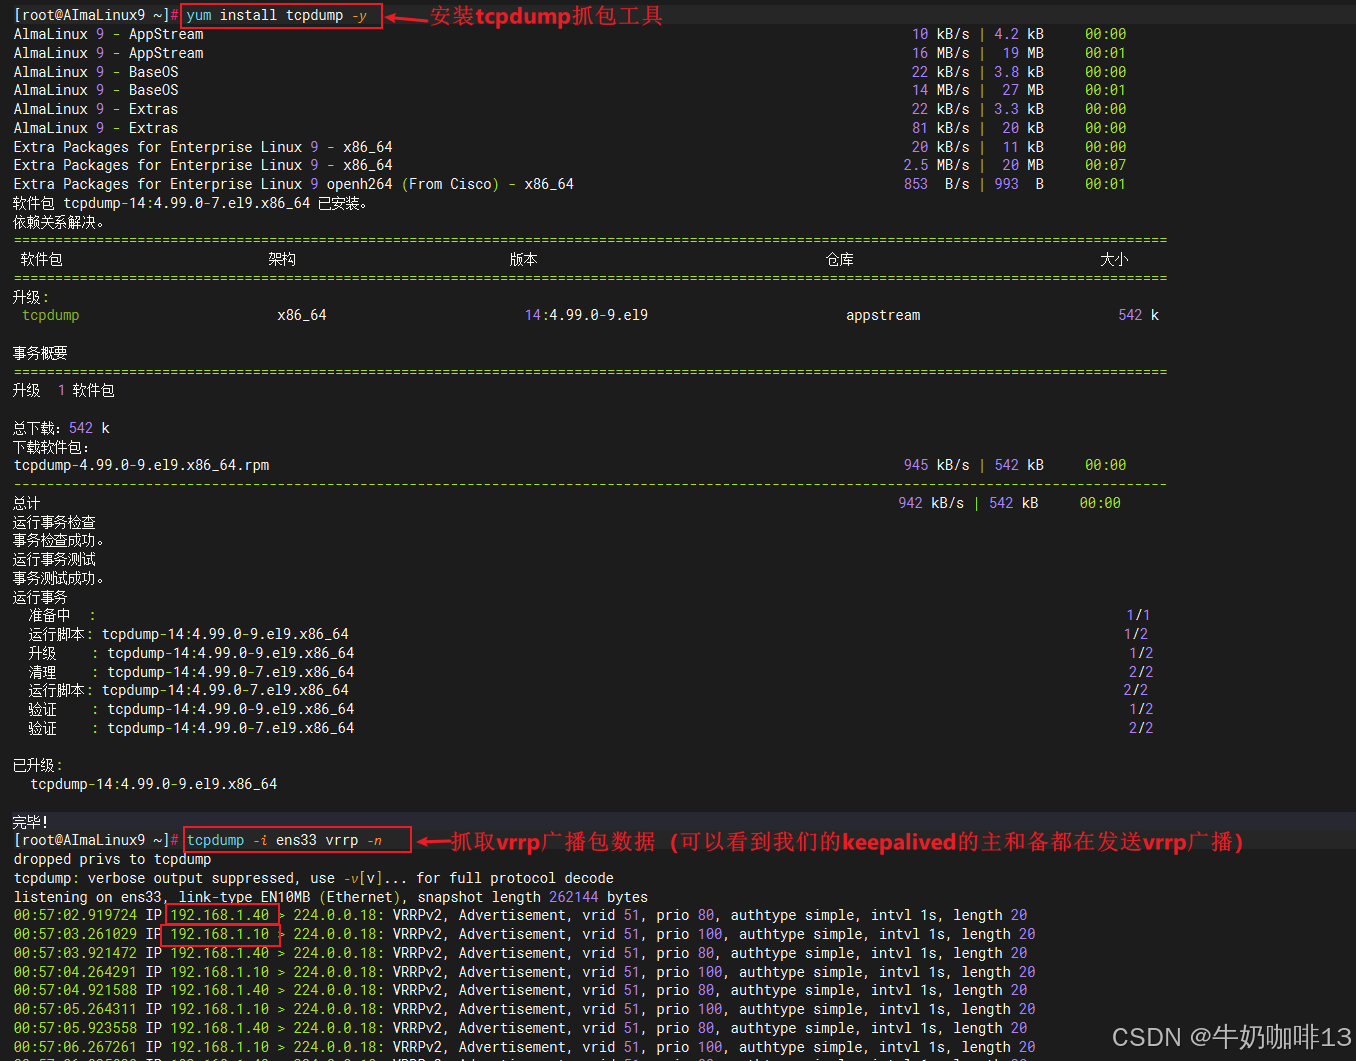Click the openh264 (From Cisco) repository line

[293, 184]
